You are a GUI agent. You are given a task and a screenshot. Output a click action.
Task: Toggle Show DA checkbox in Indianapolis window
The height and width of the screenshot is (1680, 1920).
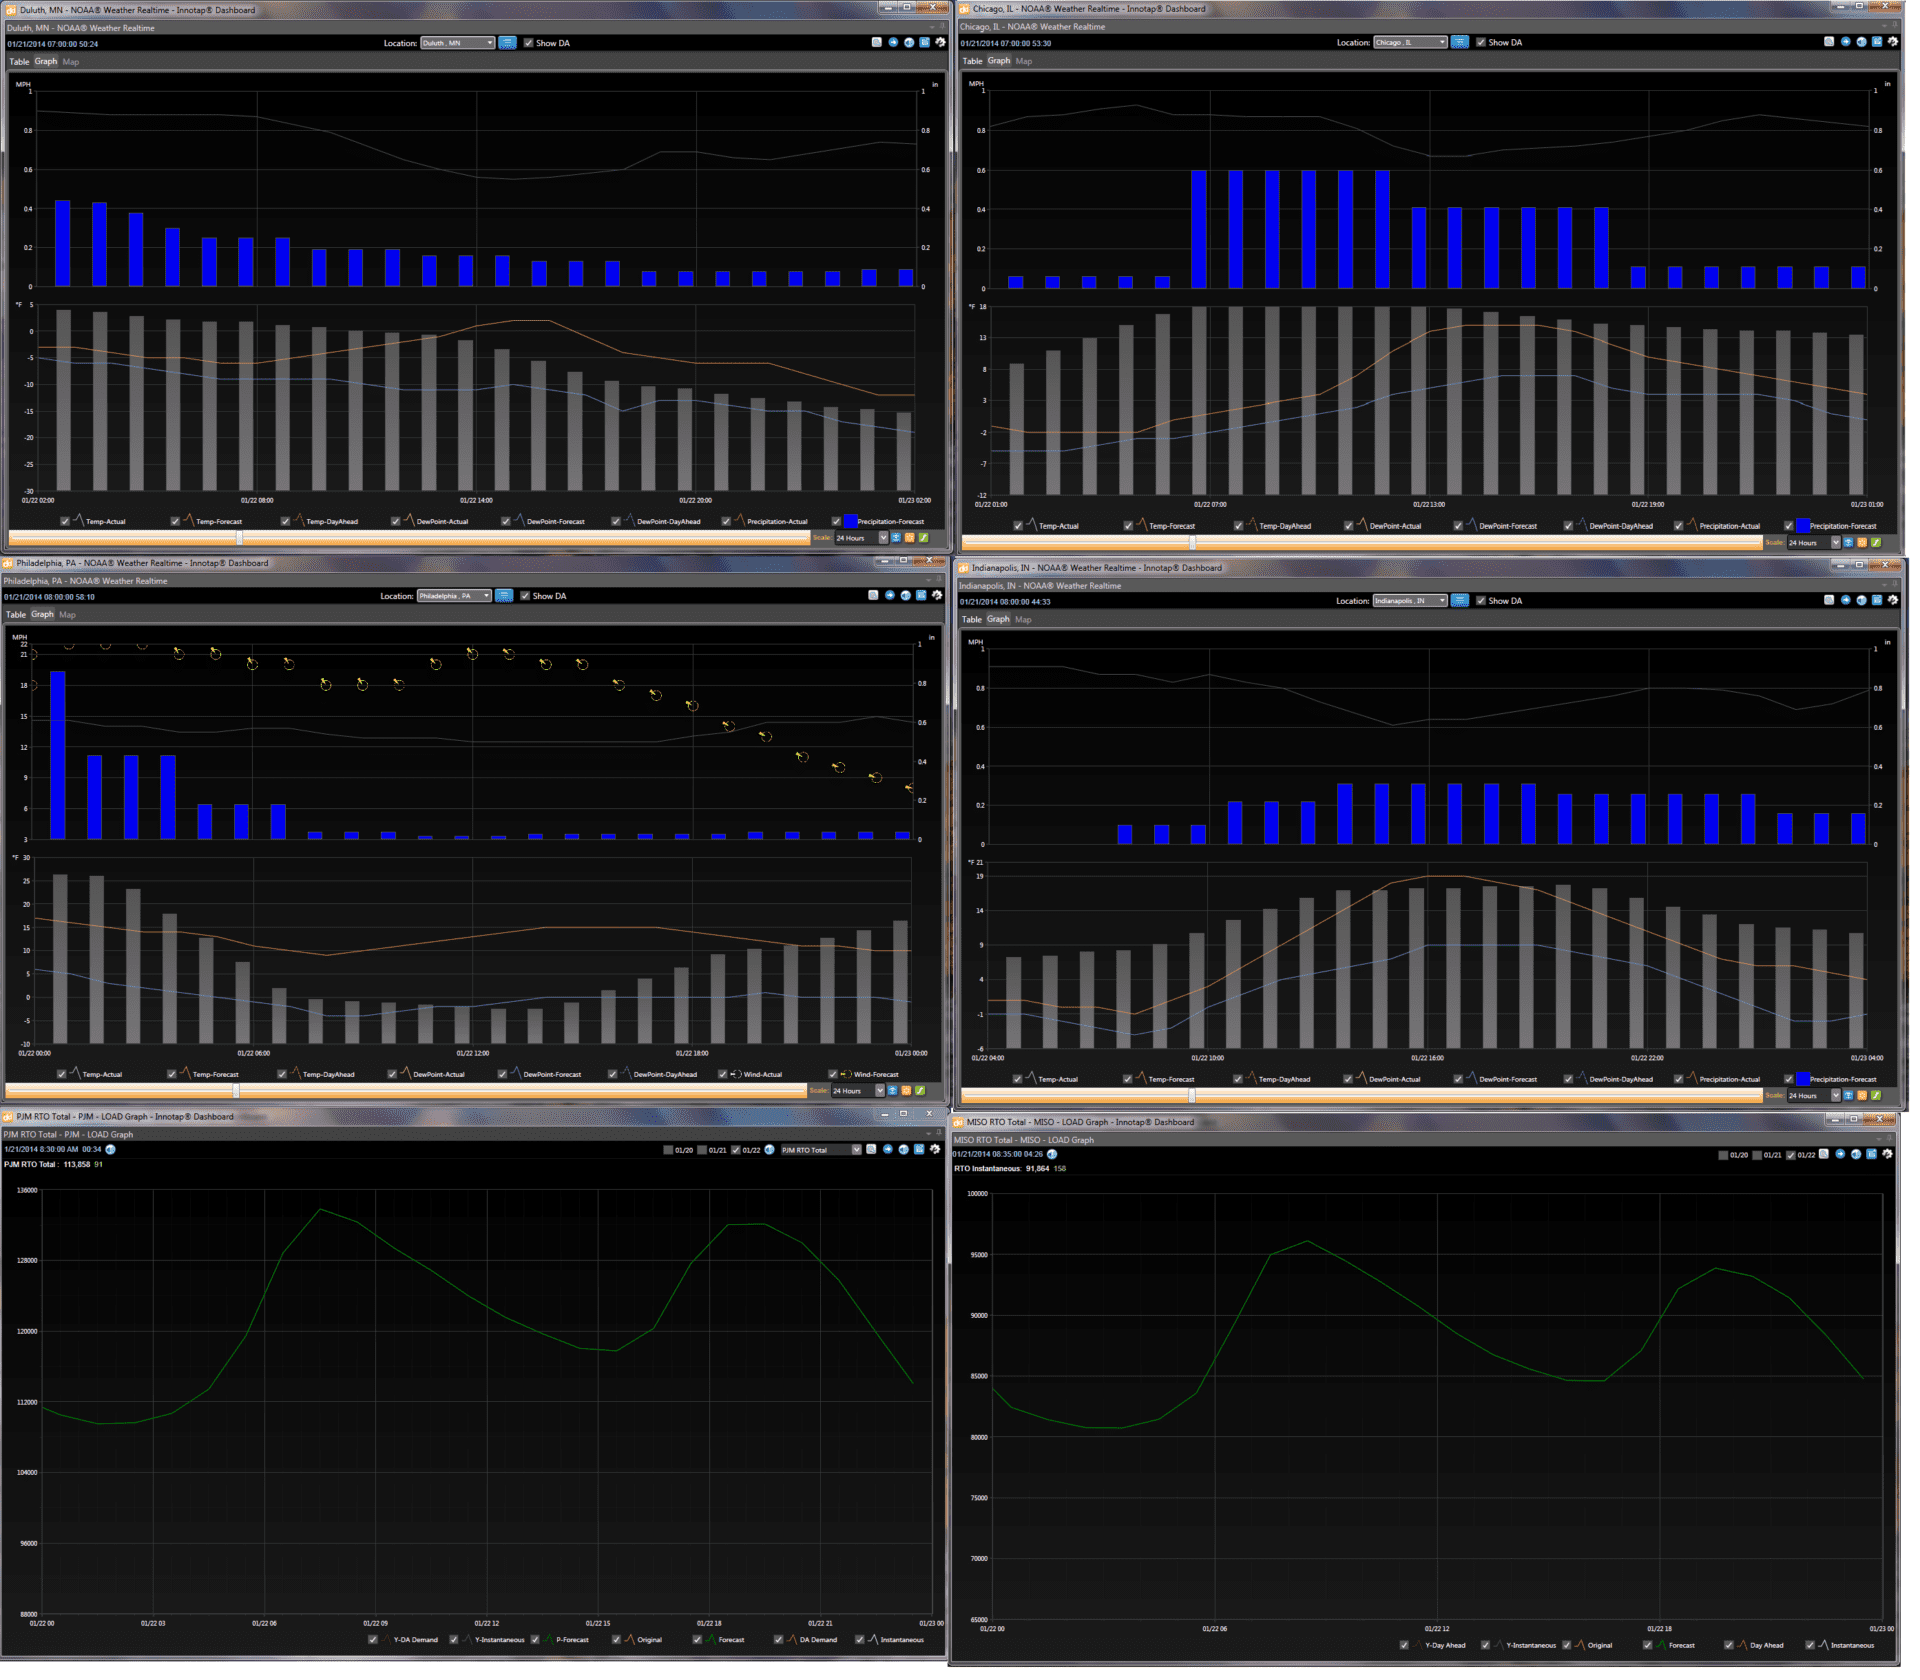pyautogui.click(x=1480, y=601)
